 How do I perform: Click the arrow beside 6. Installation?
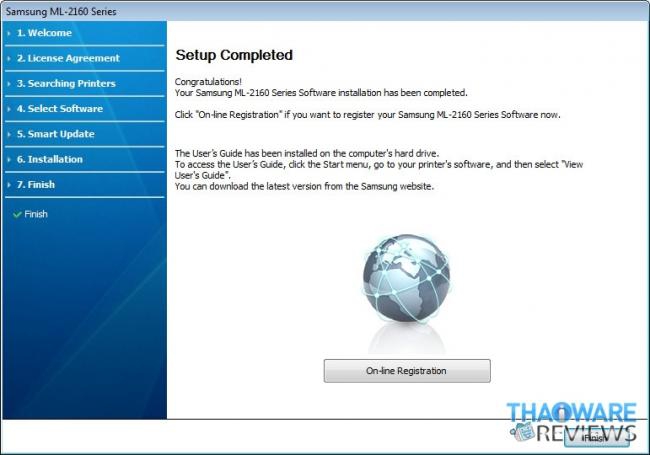(x=9, y=160)
